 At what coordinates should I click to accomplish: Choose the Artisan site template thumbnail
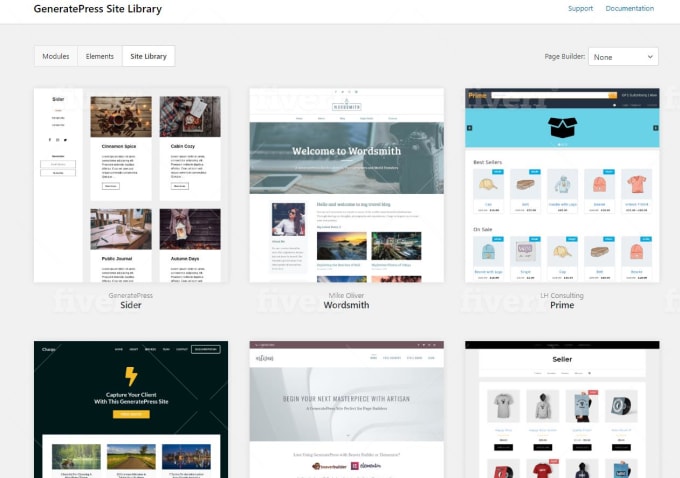point(347,409)
